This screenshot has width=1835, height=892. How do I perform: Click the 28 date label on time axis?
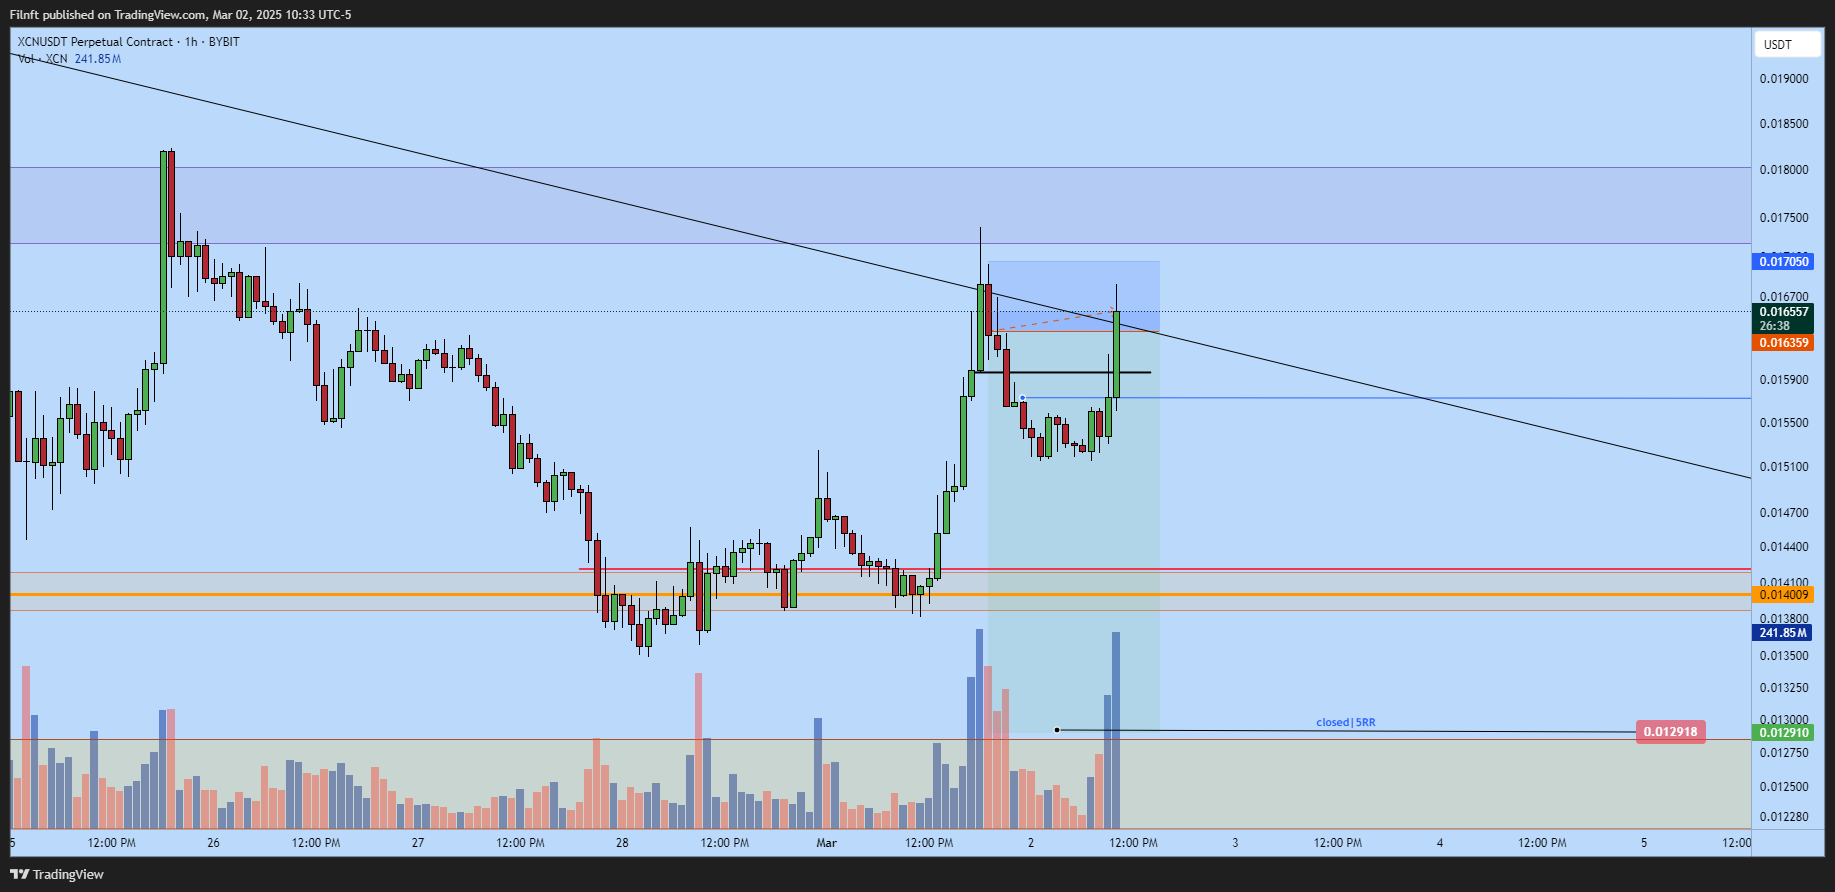coord(622,843)
